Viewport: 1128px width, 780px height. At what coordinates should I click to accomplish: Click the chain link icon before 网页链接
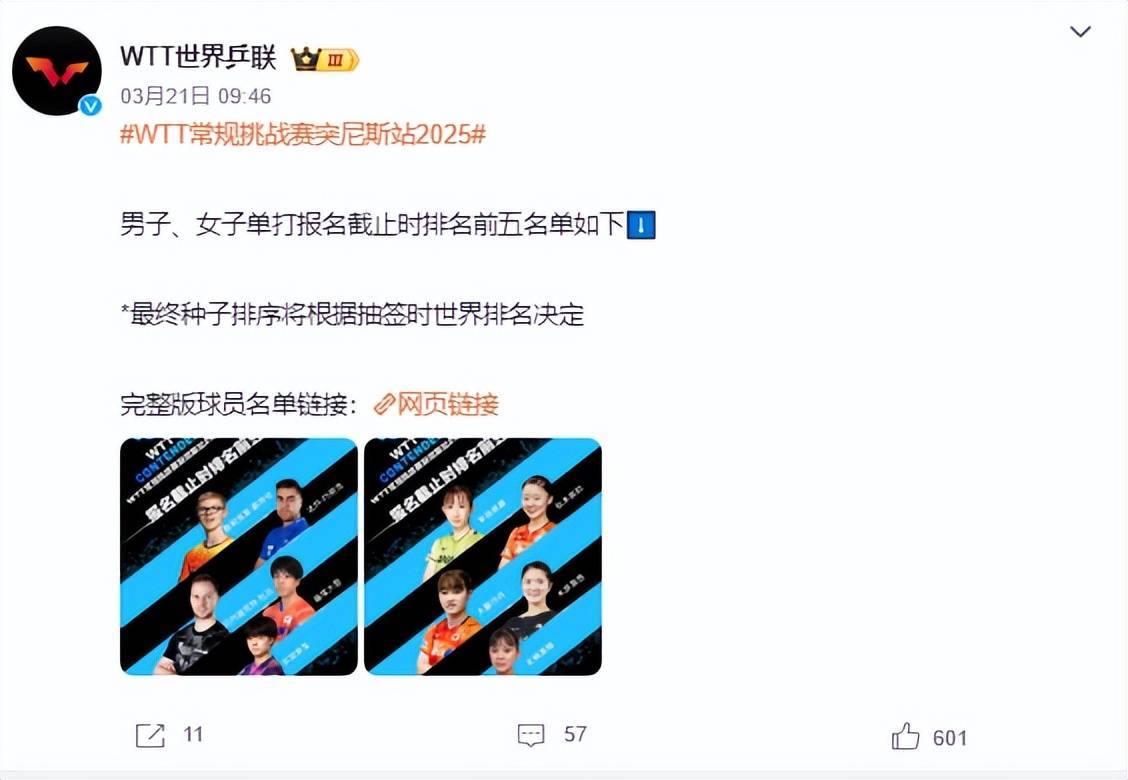pos(385,404)
